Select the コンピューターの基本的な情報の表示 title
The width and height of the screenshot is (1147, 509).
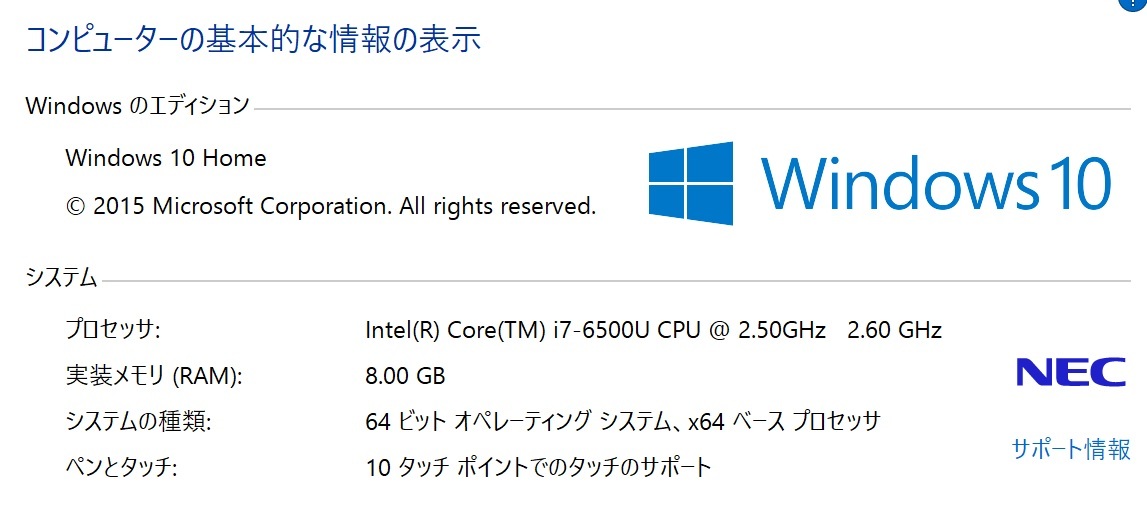coord(252,39)
